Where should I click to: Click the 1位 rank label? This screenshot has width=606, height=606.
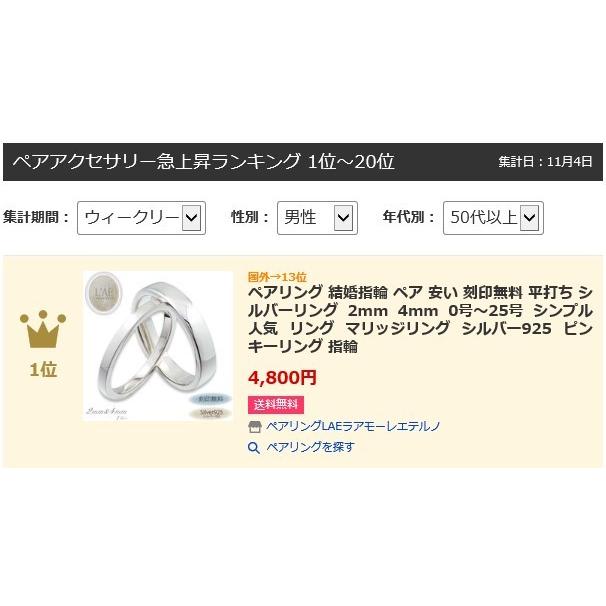(x=43, y=370)
